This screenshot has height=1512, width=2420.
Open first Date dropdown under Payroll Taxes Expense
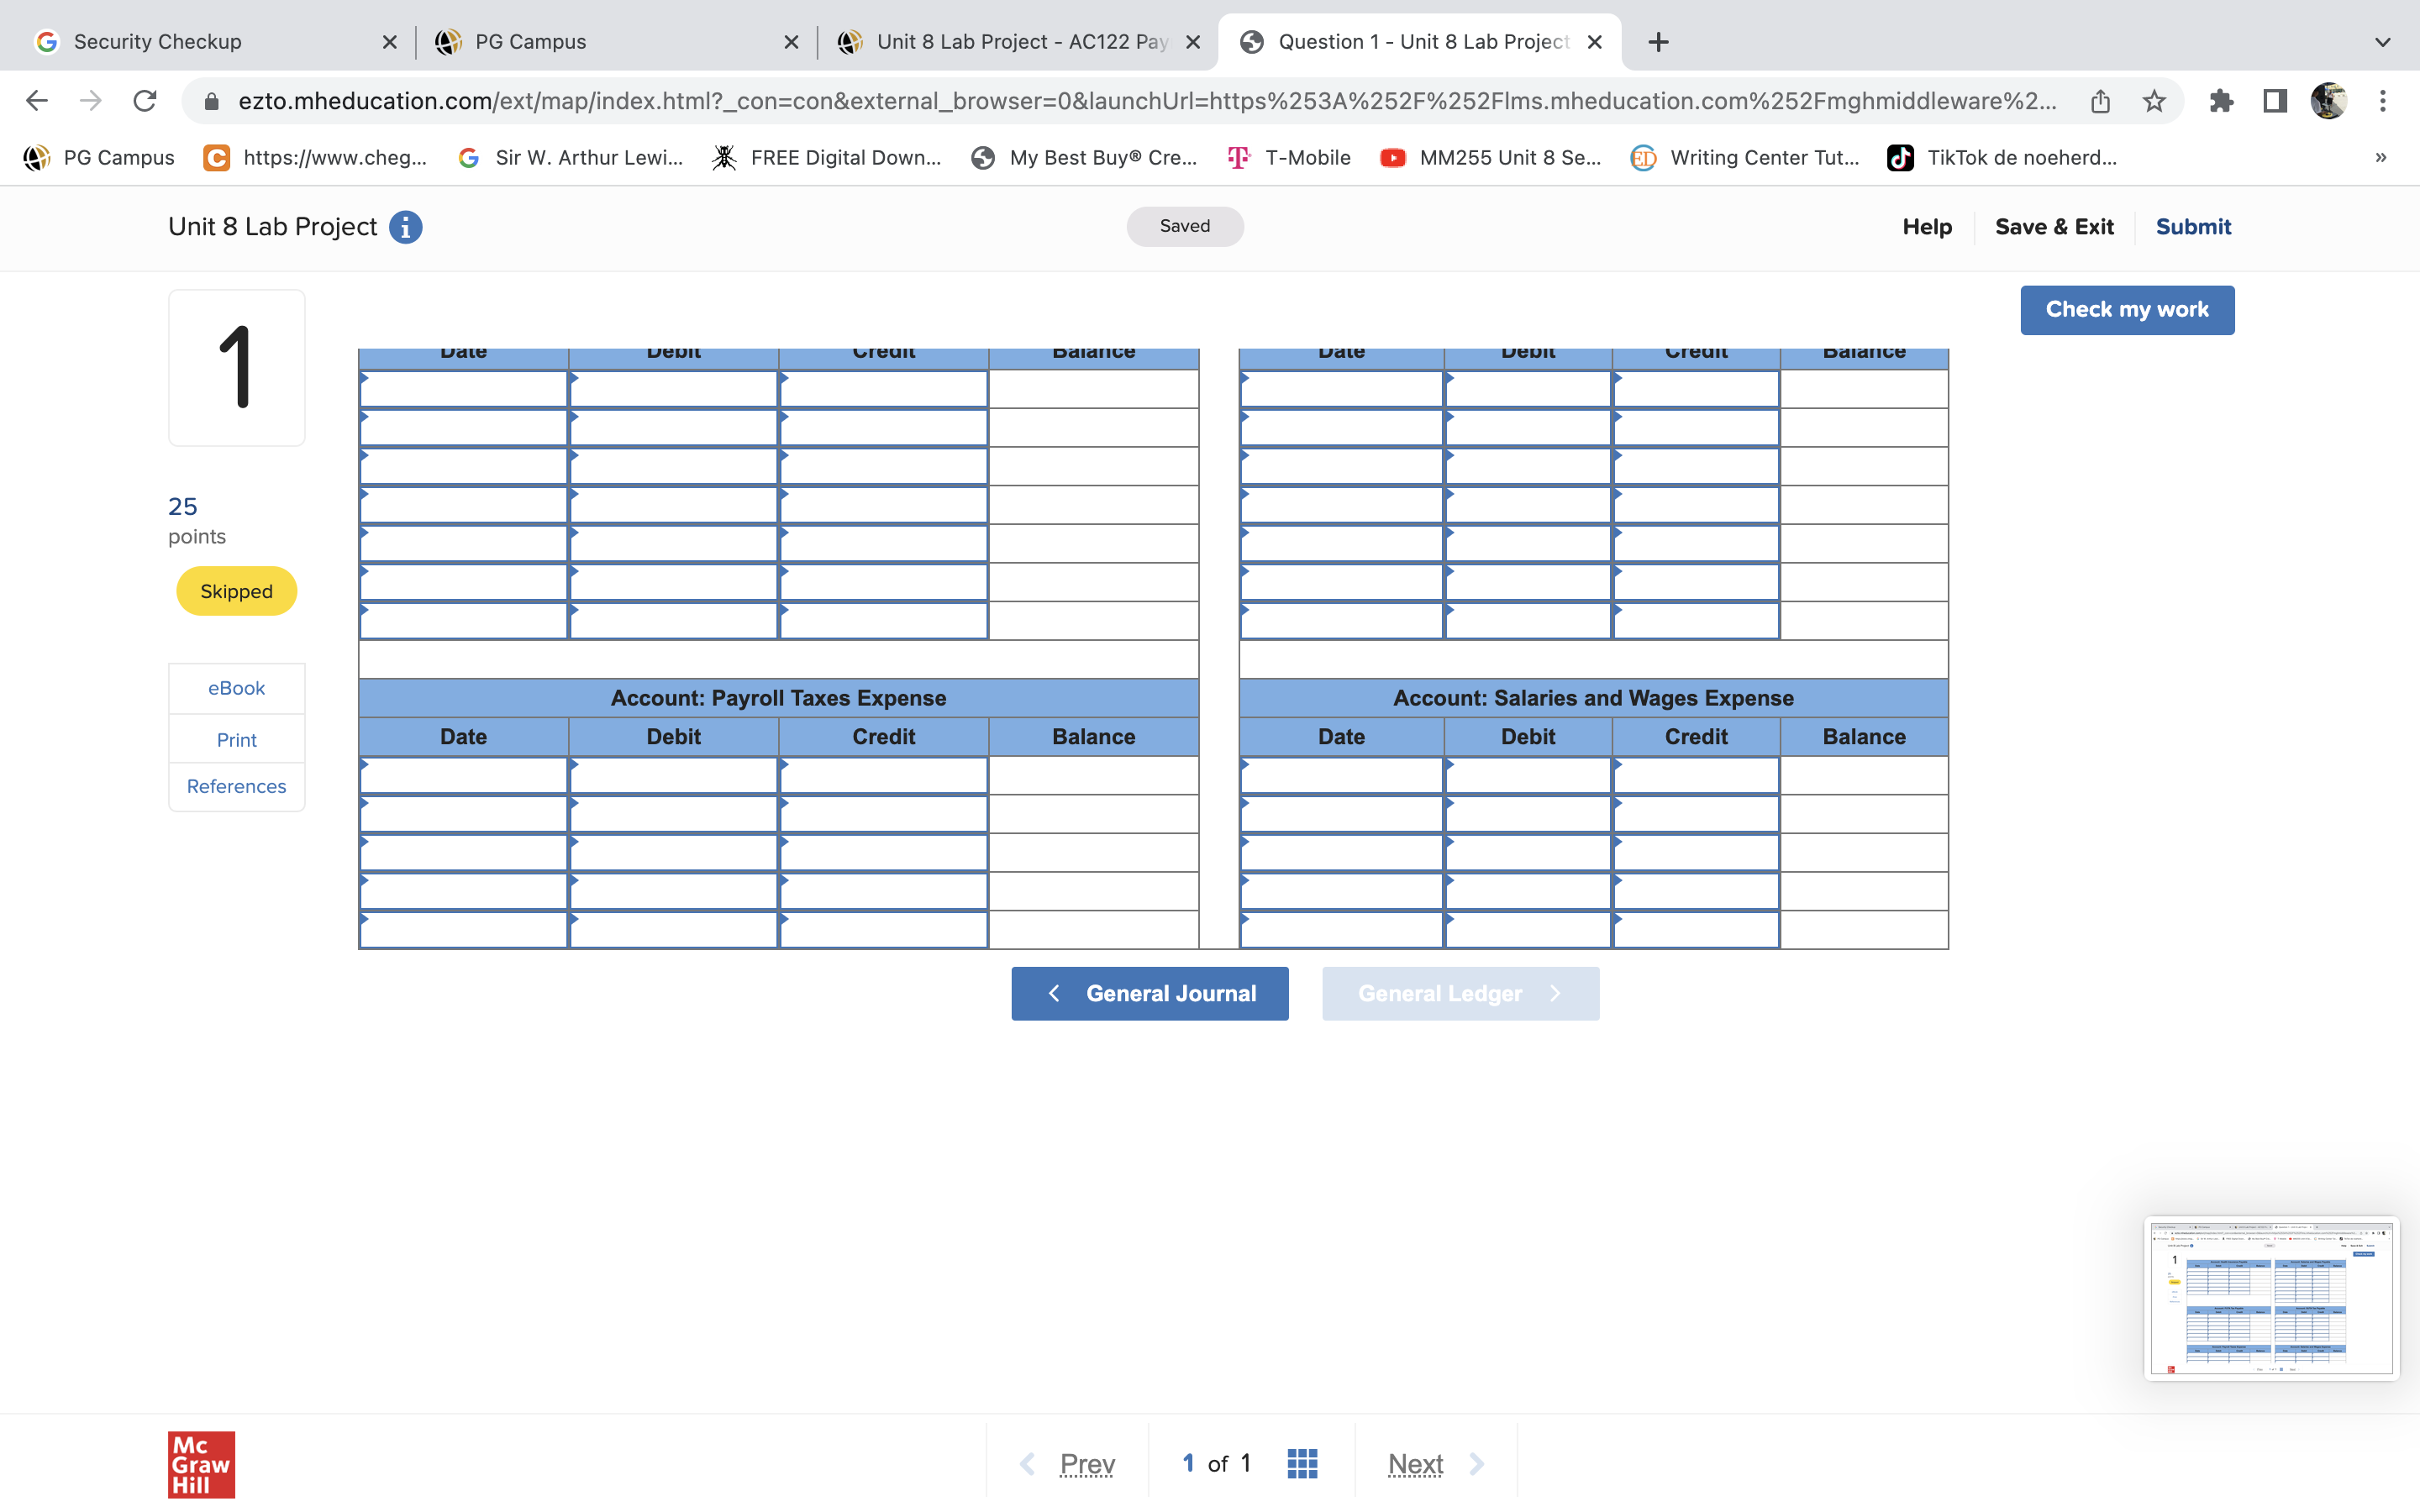tap(463, 775)
